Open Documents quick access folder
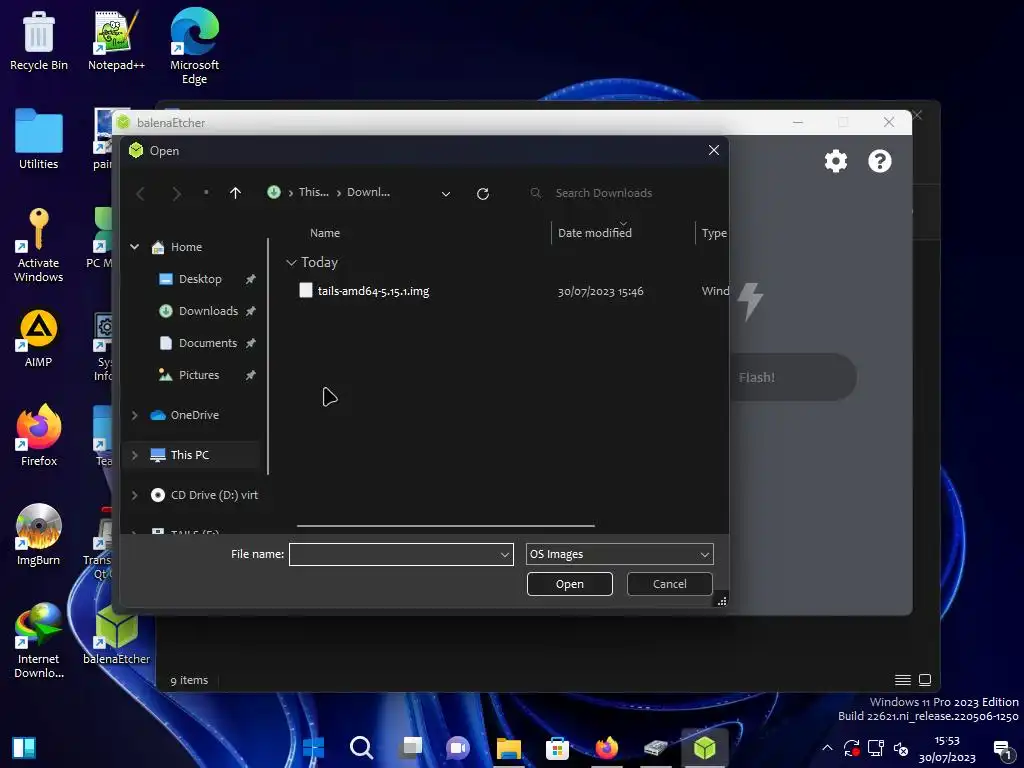 coord(208,343)
